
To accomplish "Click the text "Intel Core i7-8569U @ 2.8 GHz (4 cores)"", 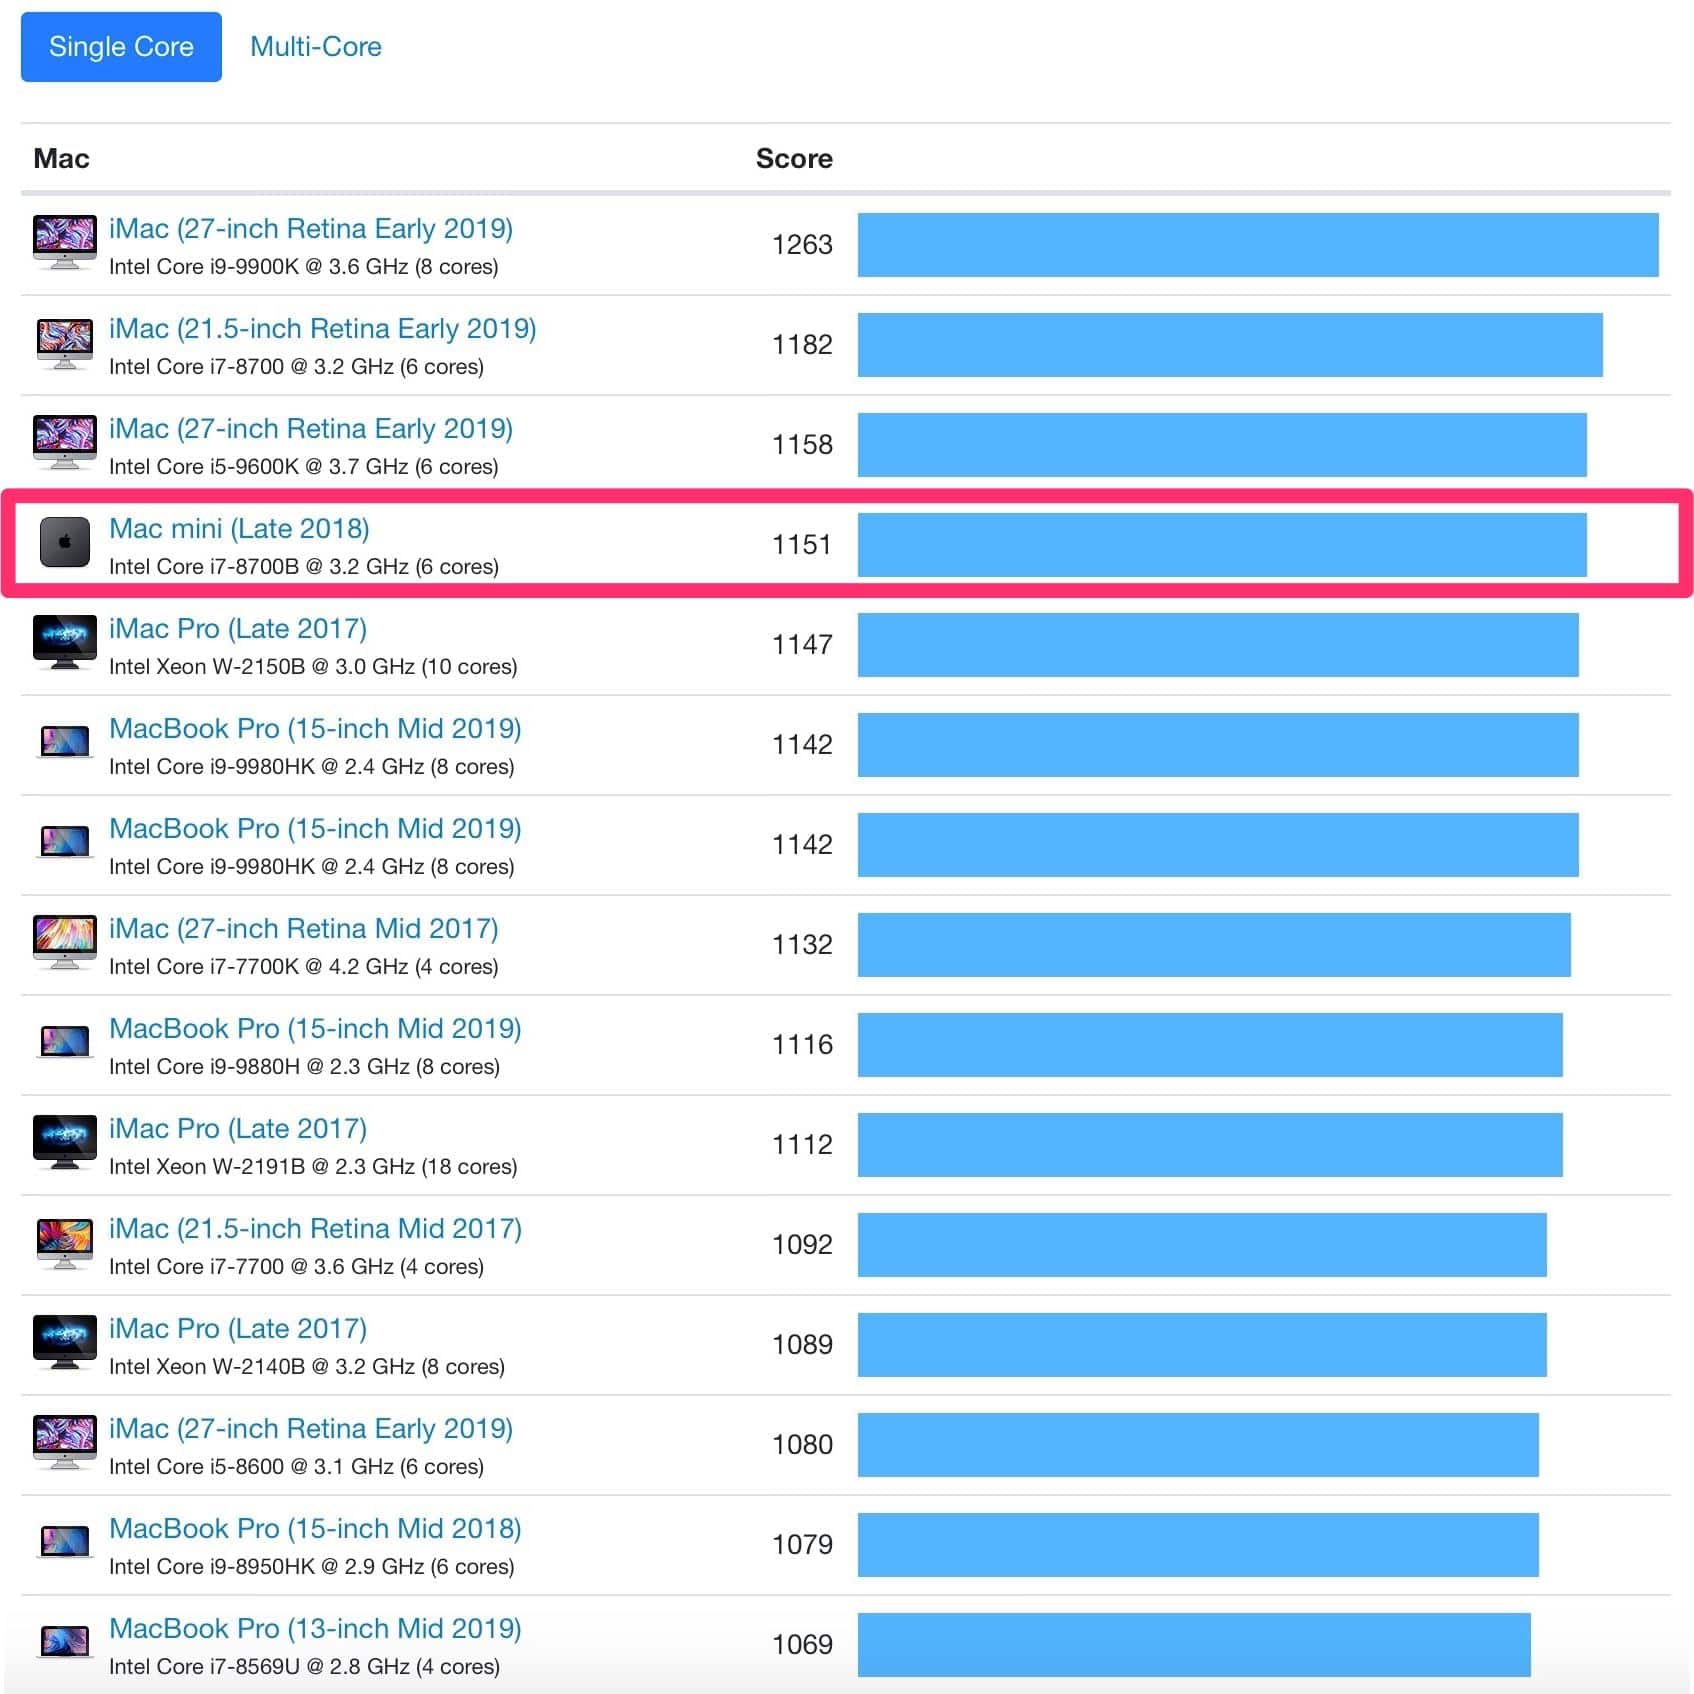I will click(x=304, y=1667).
